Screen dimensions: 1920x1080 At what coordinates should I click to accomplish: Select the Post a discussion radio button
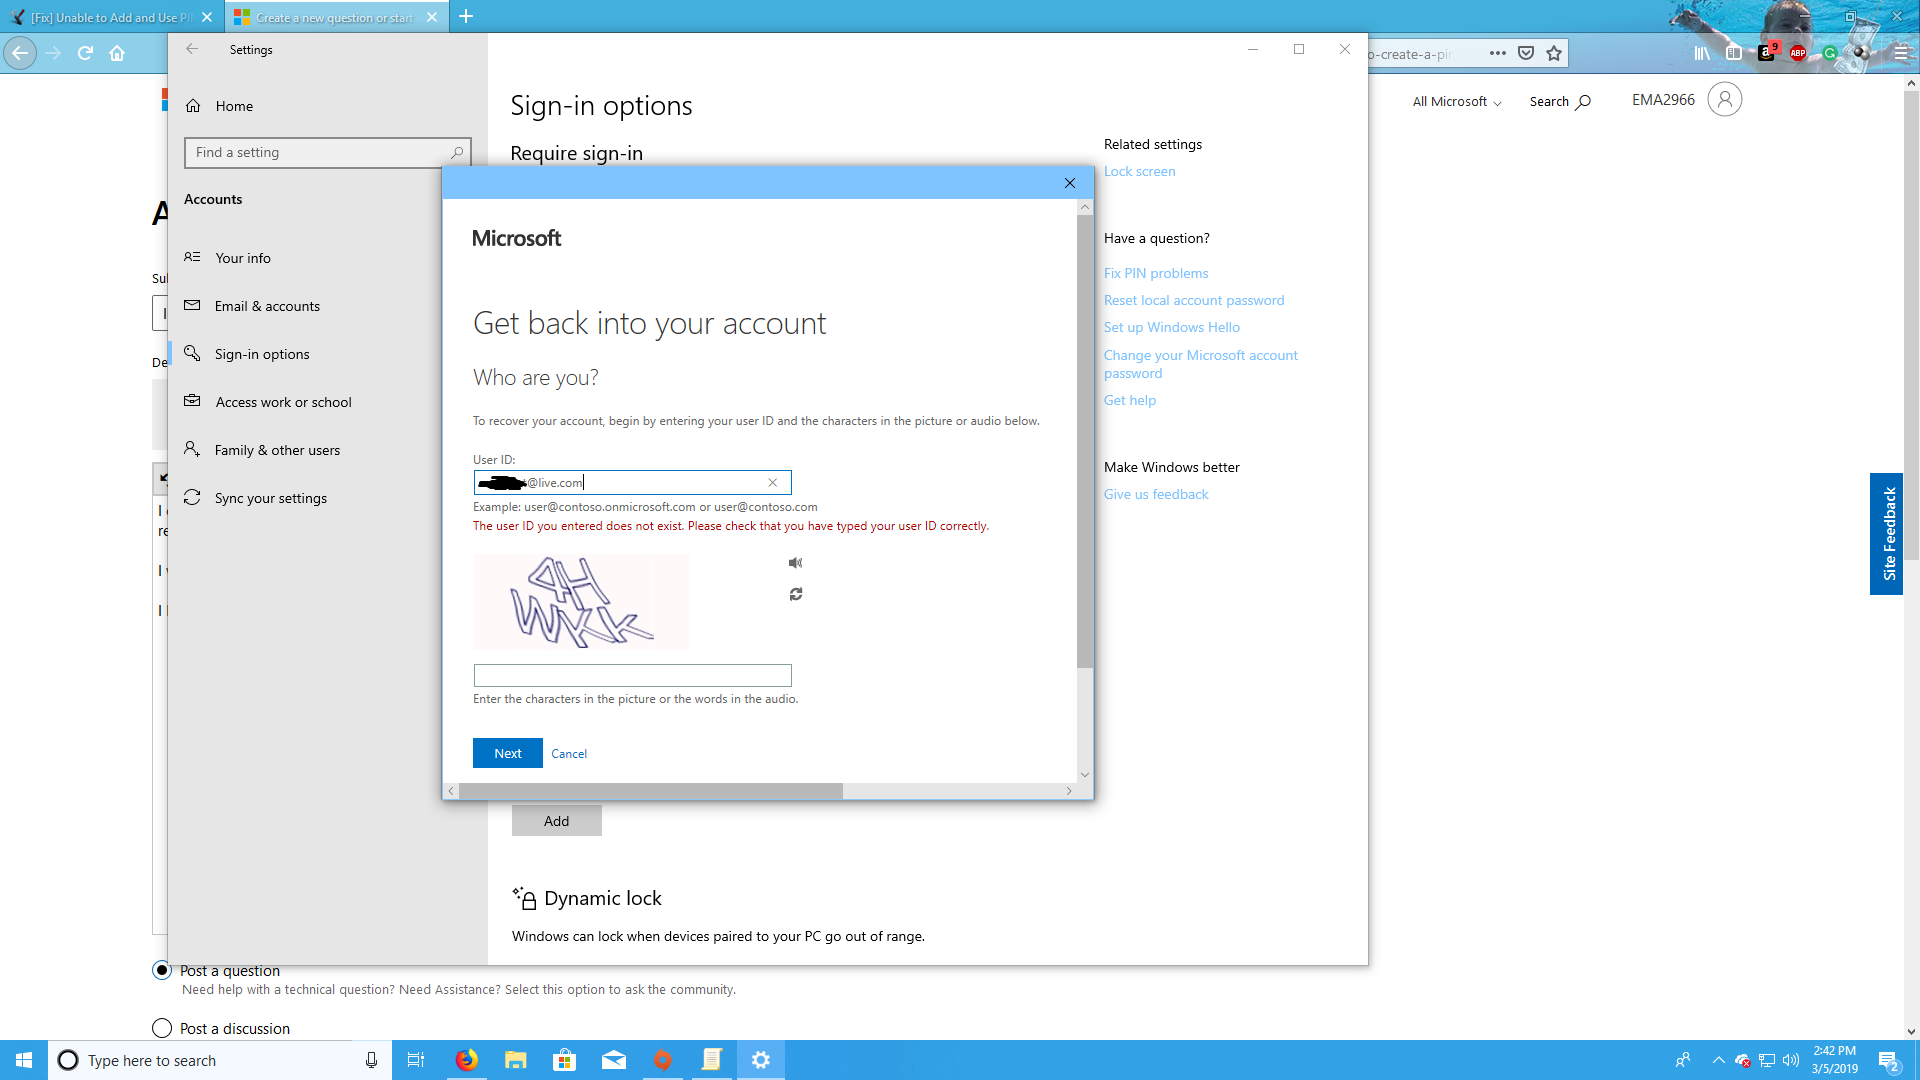pos(161,1028)
